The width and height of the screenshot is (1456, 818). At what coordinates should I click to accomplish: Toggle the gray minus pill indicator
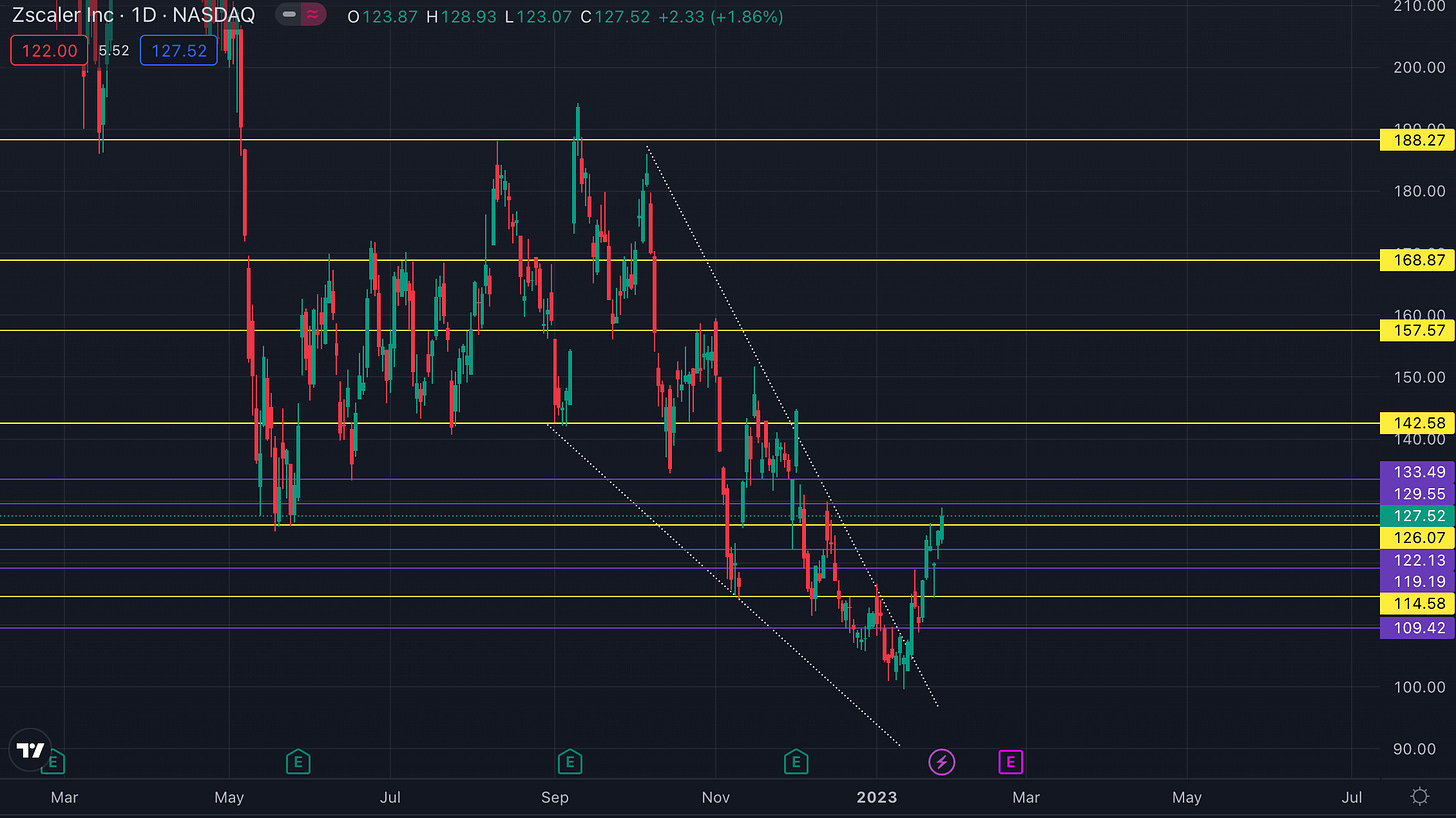tap(290, 15)
